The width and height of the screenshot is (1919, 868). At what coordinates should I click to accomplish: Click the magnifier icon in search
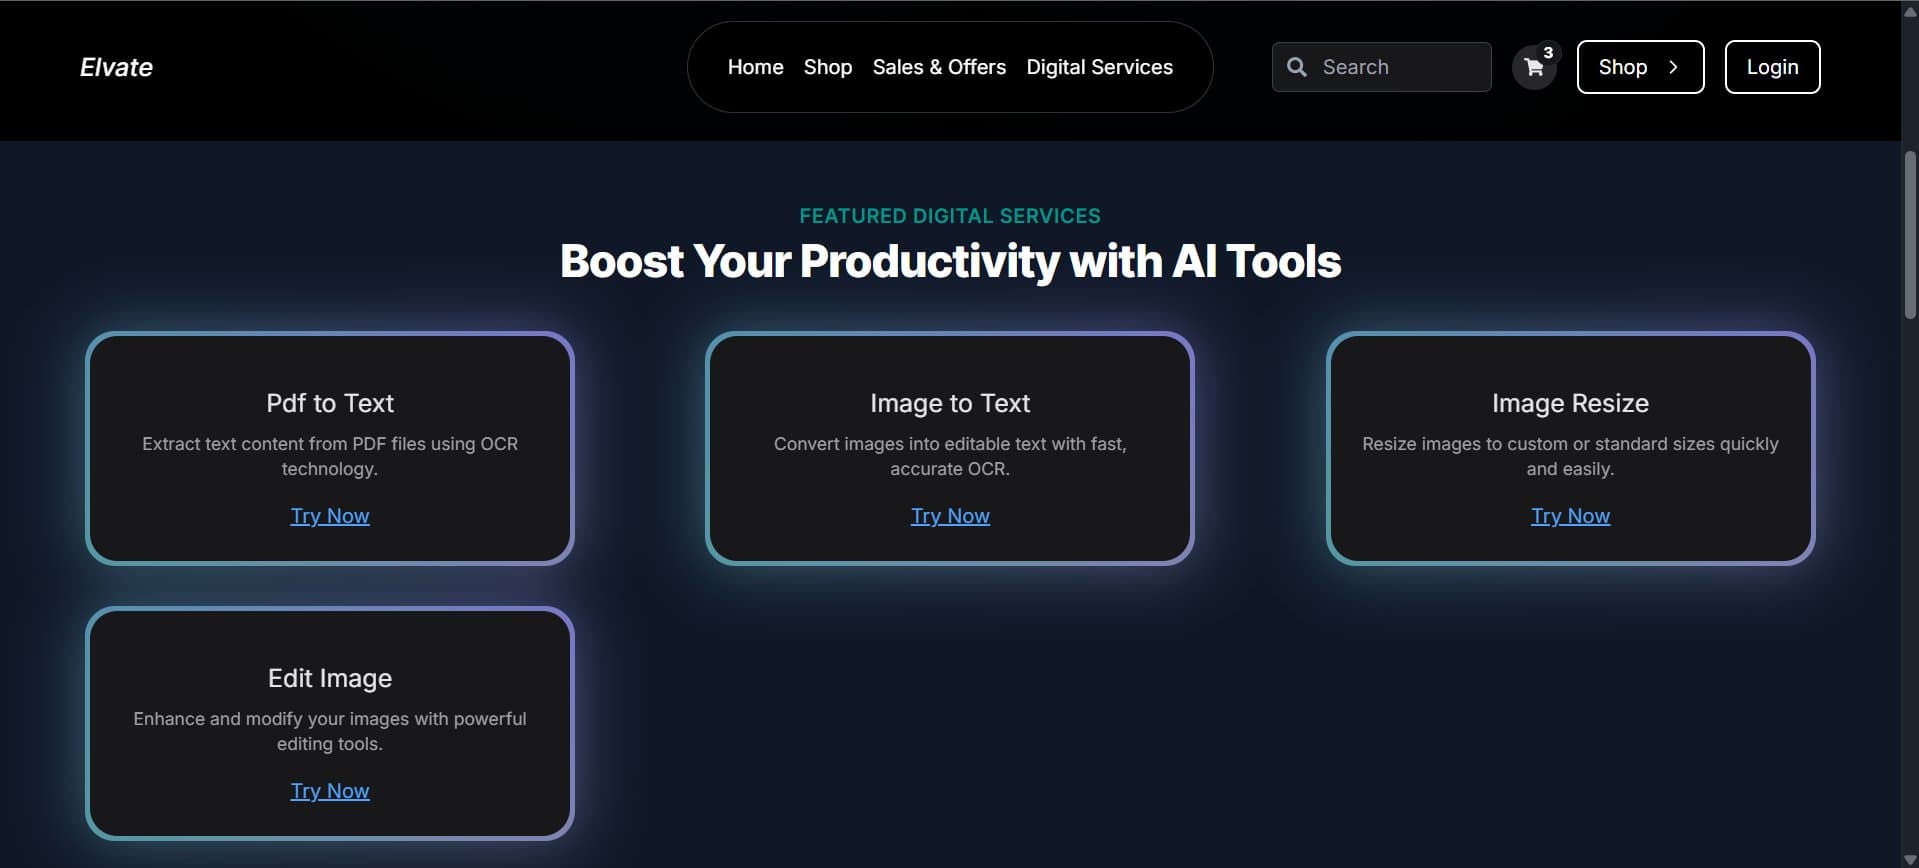1297,67
